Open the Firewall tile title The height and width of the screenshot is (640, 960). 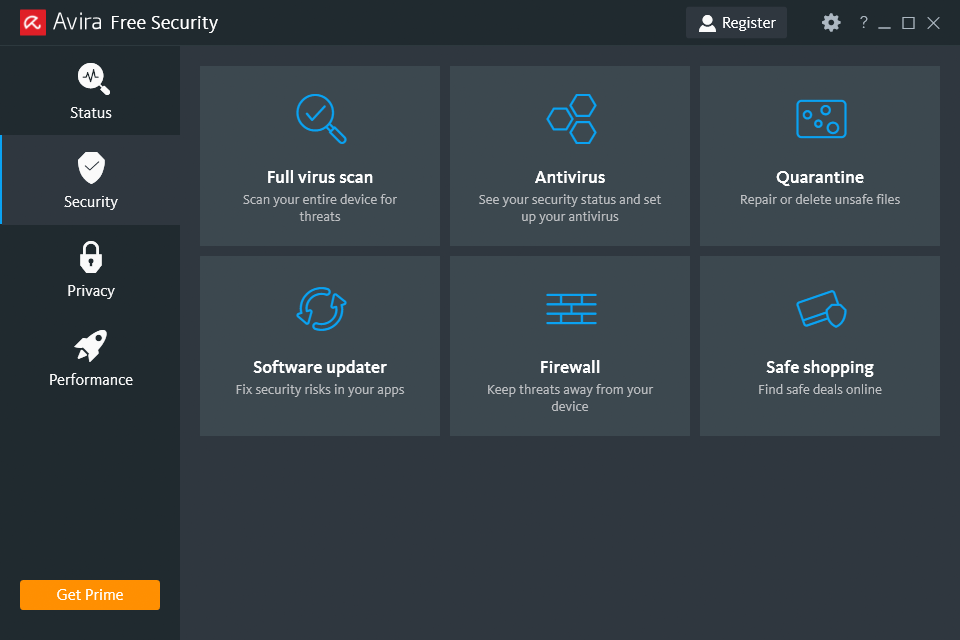[x=570, y=367]
